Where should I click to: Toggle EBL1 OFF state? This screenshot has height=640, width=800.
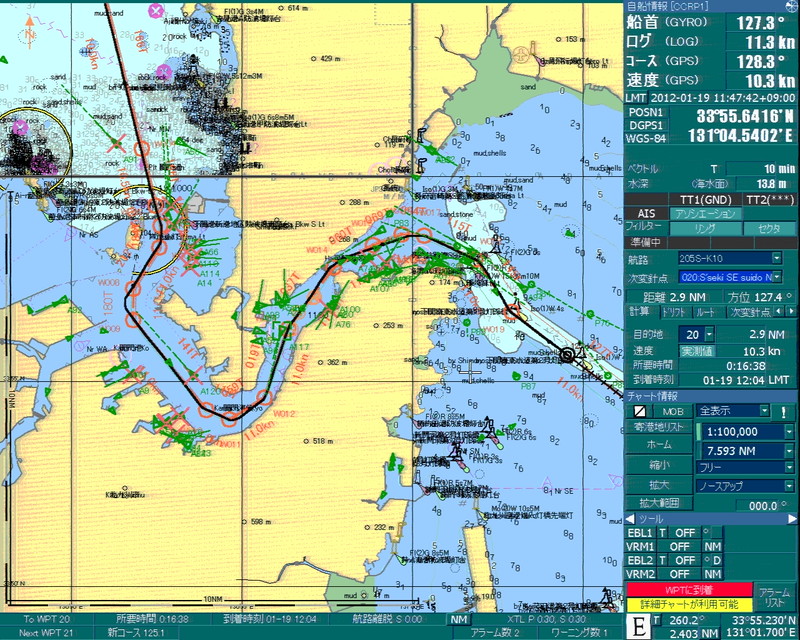[x=684, y=533]
